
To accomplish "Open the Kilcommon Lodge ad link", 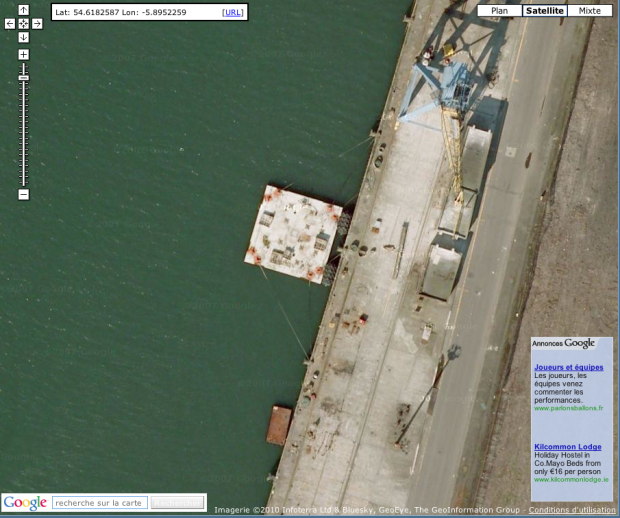I will (x=567, y=446).
